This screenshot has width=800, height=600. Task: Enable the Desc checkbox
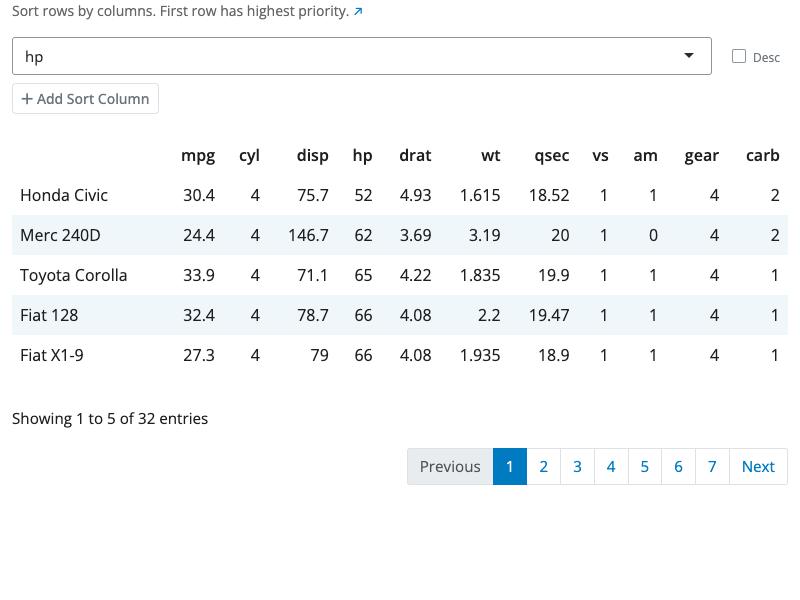click(739, 57)
